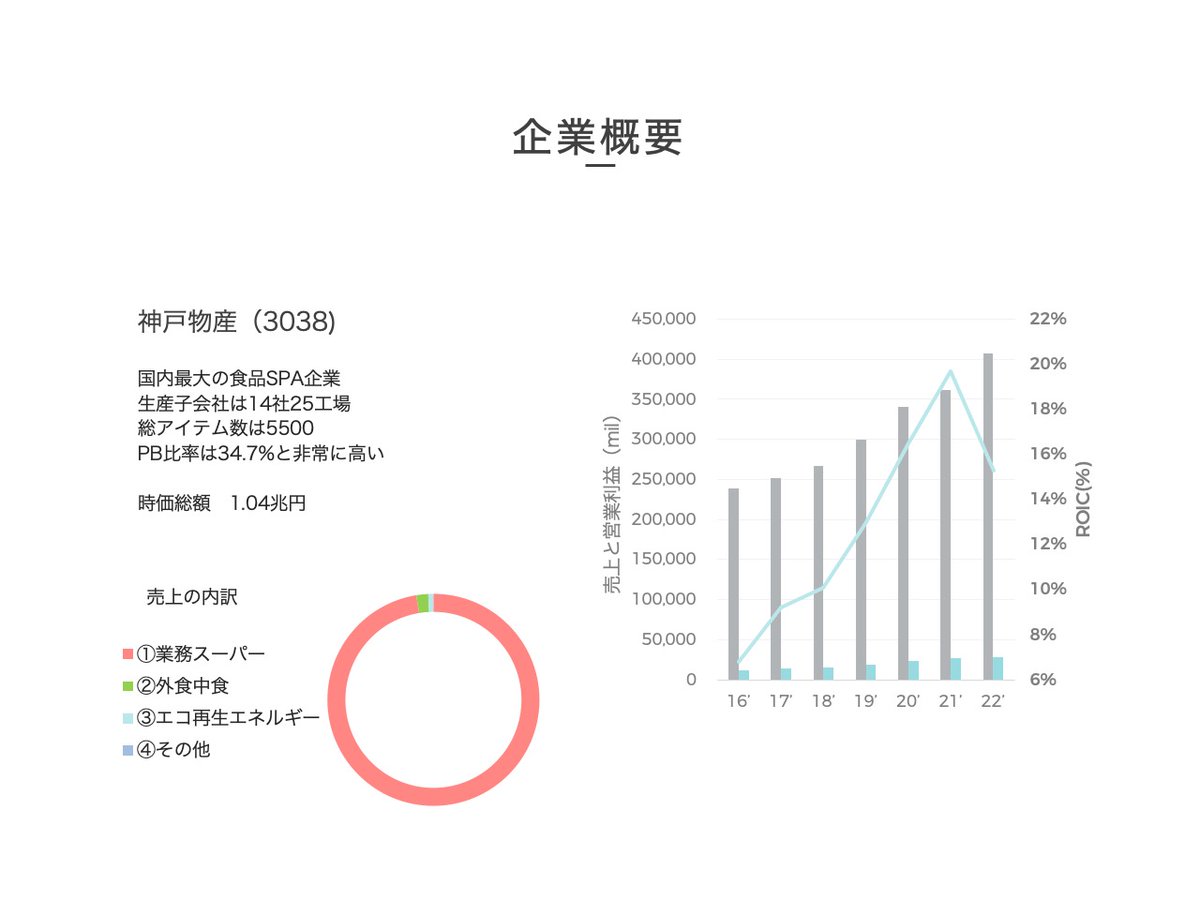Click the 14% ROIC axis label
This screenshot has width=1200, height=900.
pyautogui.click(x=1049, y=499)
